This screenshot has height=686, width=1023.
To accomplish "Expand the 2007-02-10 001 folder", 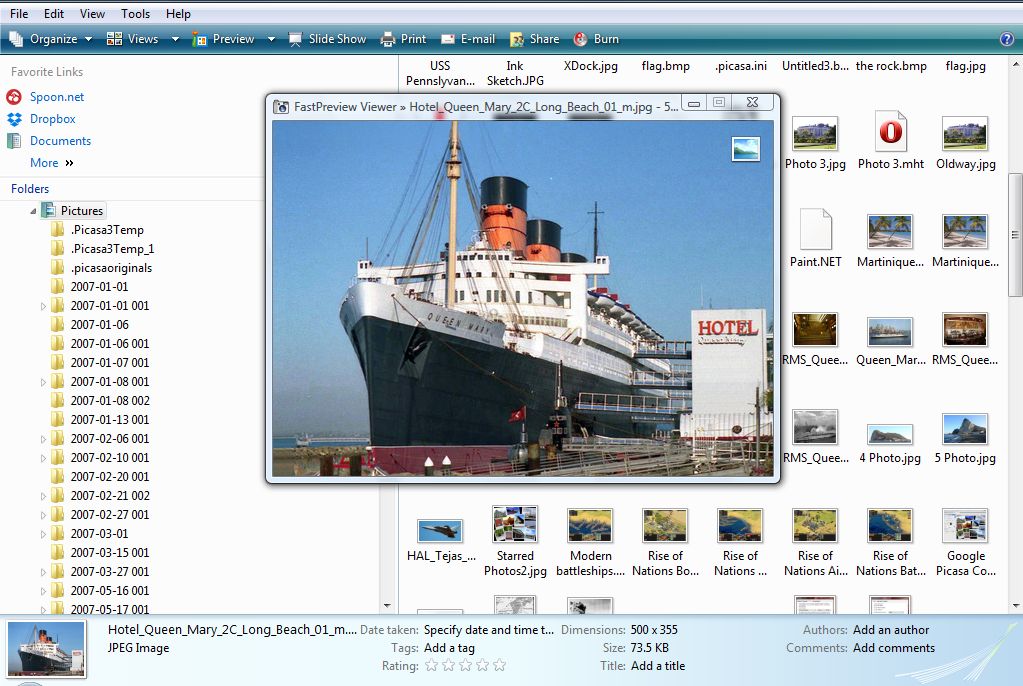I will tap(43, 458).
